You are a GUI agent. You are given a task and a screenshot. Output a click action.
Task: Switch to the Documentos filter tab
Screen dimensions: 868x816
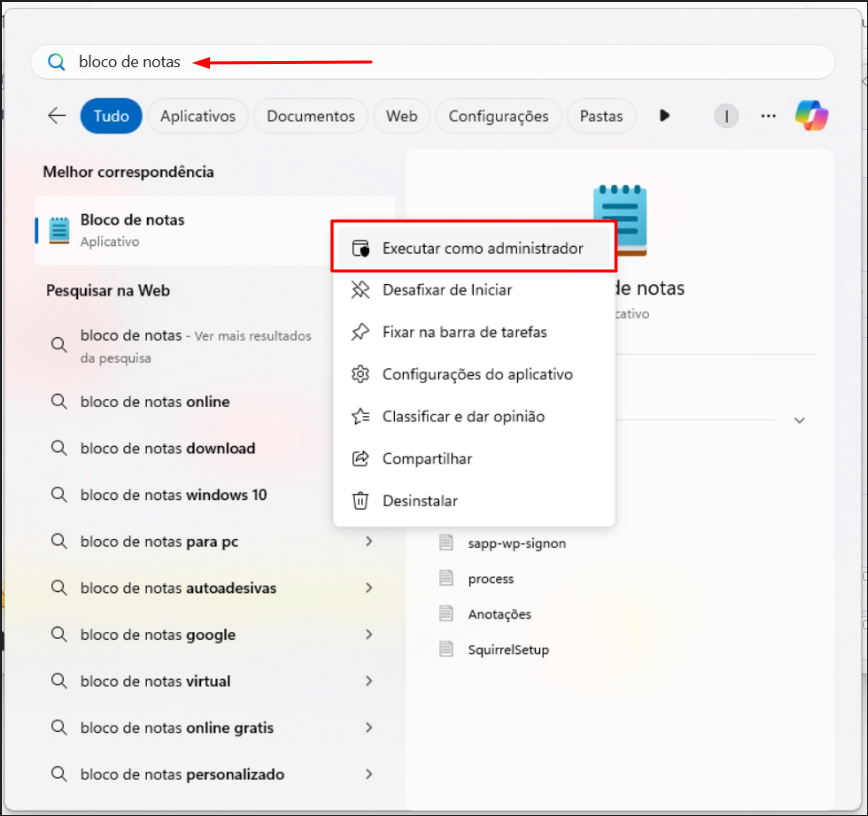311,116
